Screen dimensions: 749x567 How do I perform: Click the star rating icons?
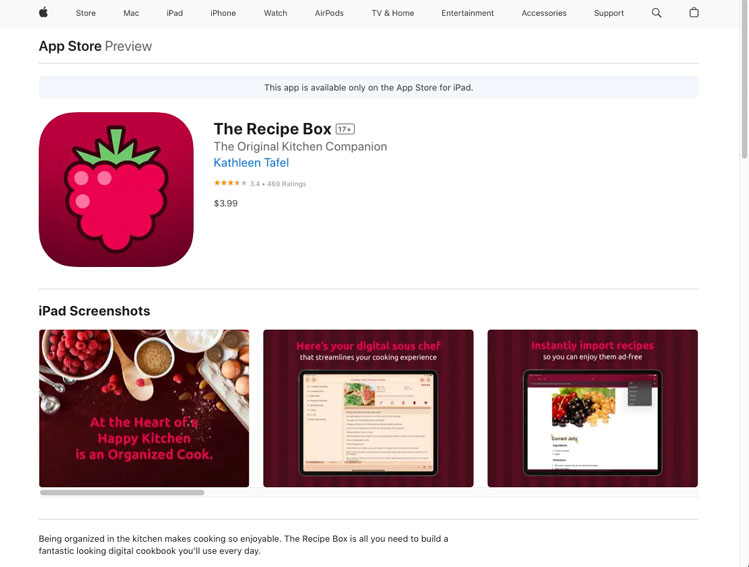[x=230, y=183]
